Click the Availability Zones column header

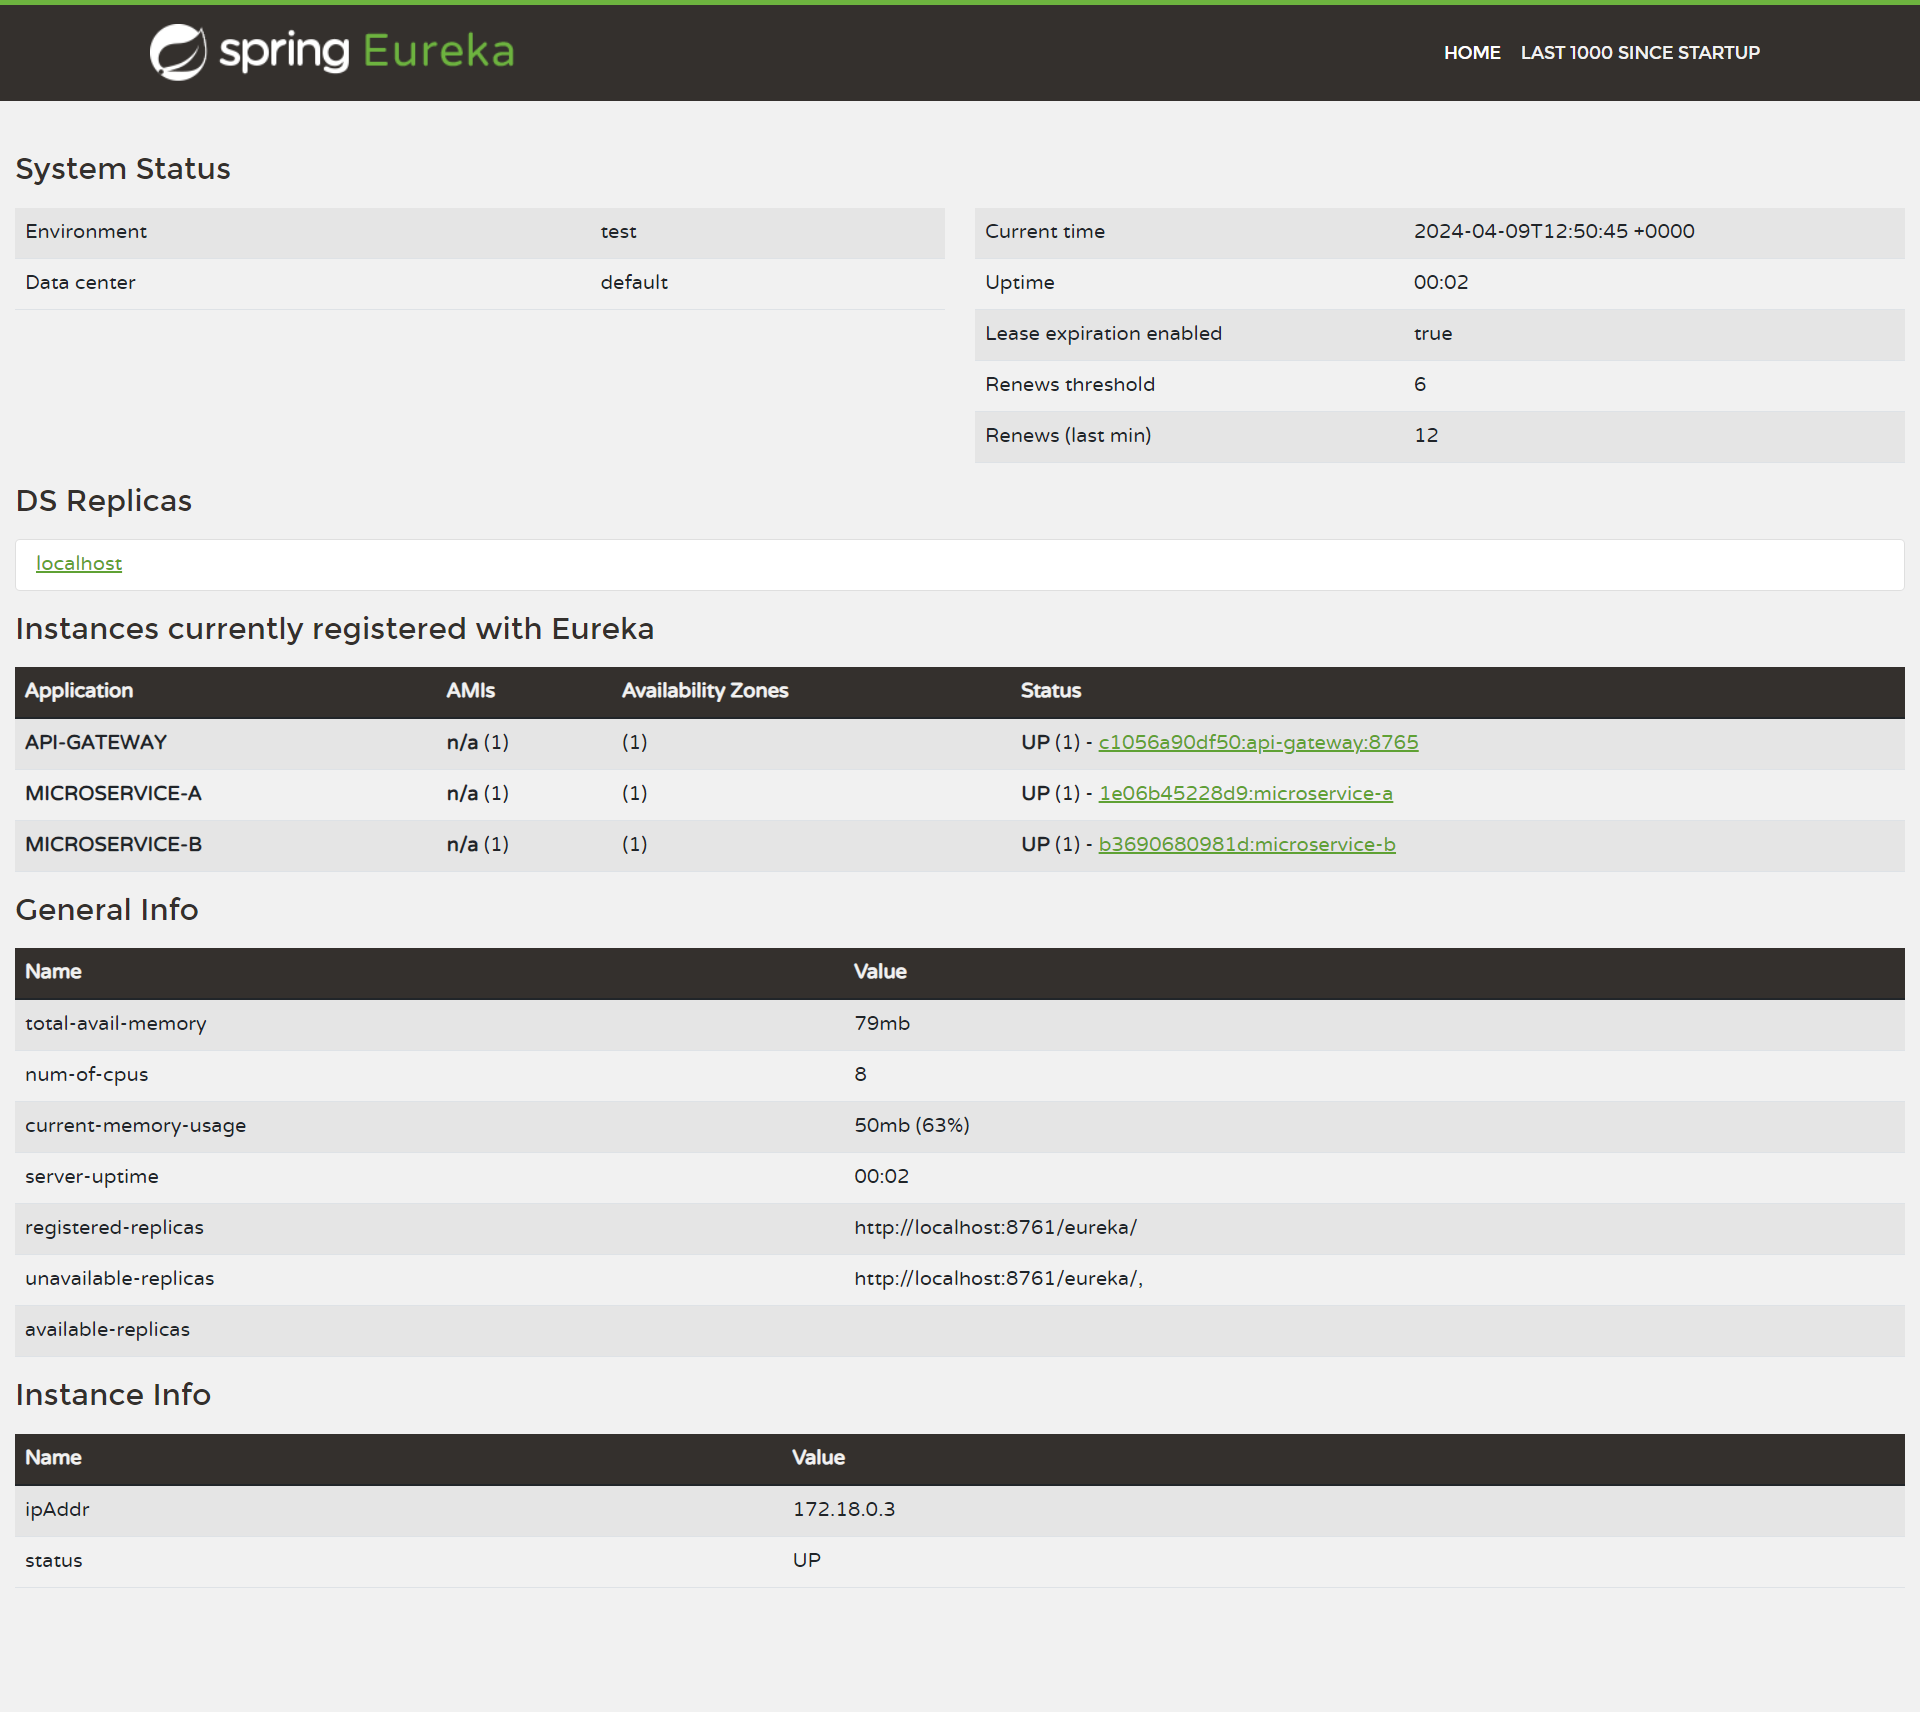pos(705,690)
